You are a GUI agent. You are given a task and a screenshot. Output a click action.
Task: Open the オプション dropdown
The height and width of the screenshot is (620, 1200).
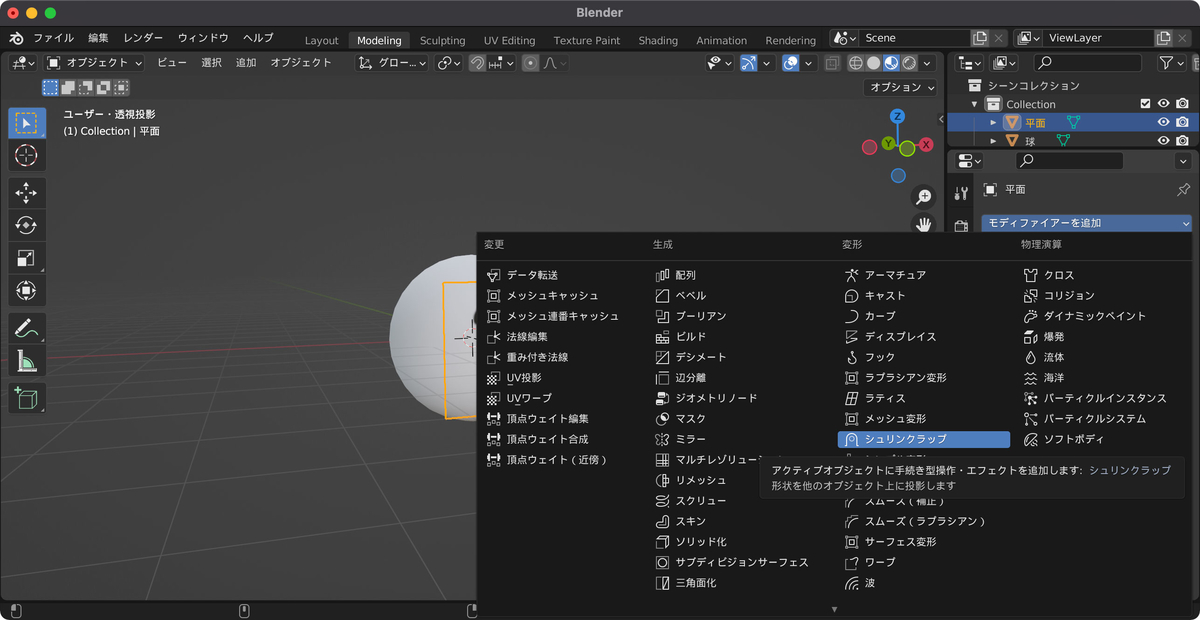[x=901, y=87]
